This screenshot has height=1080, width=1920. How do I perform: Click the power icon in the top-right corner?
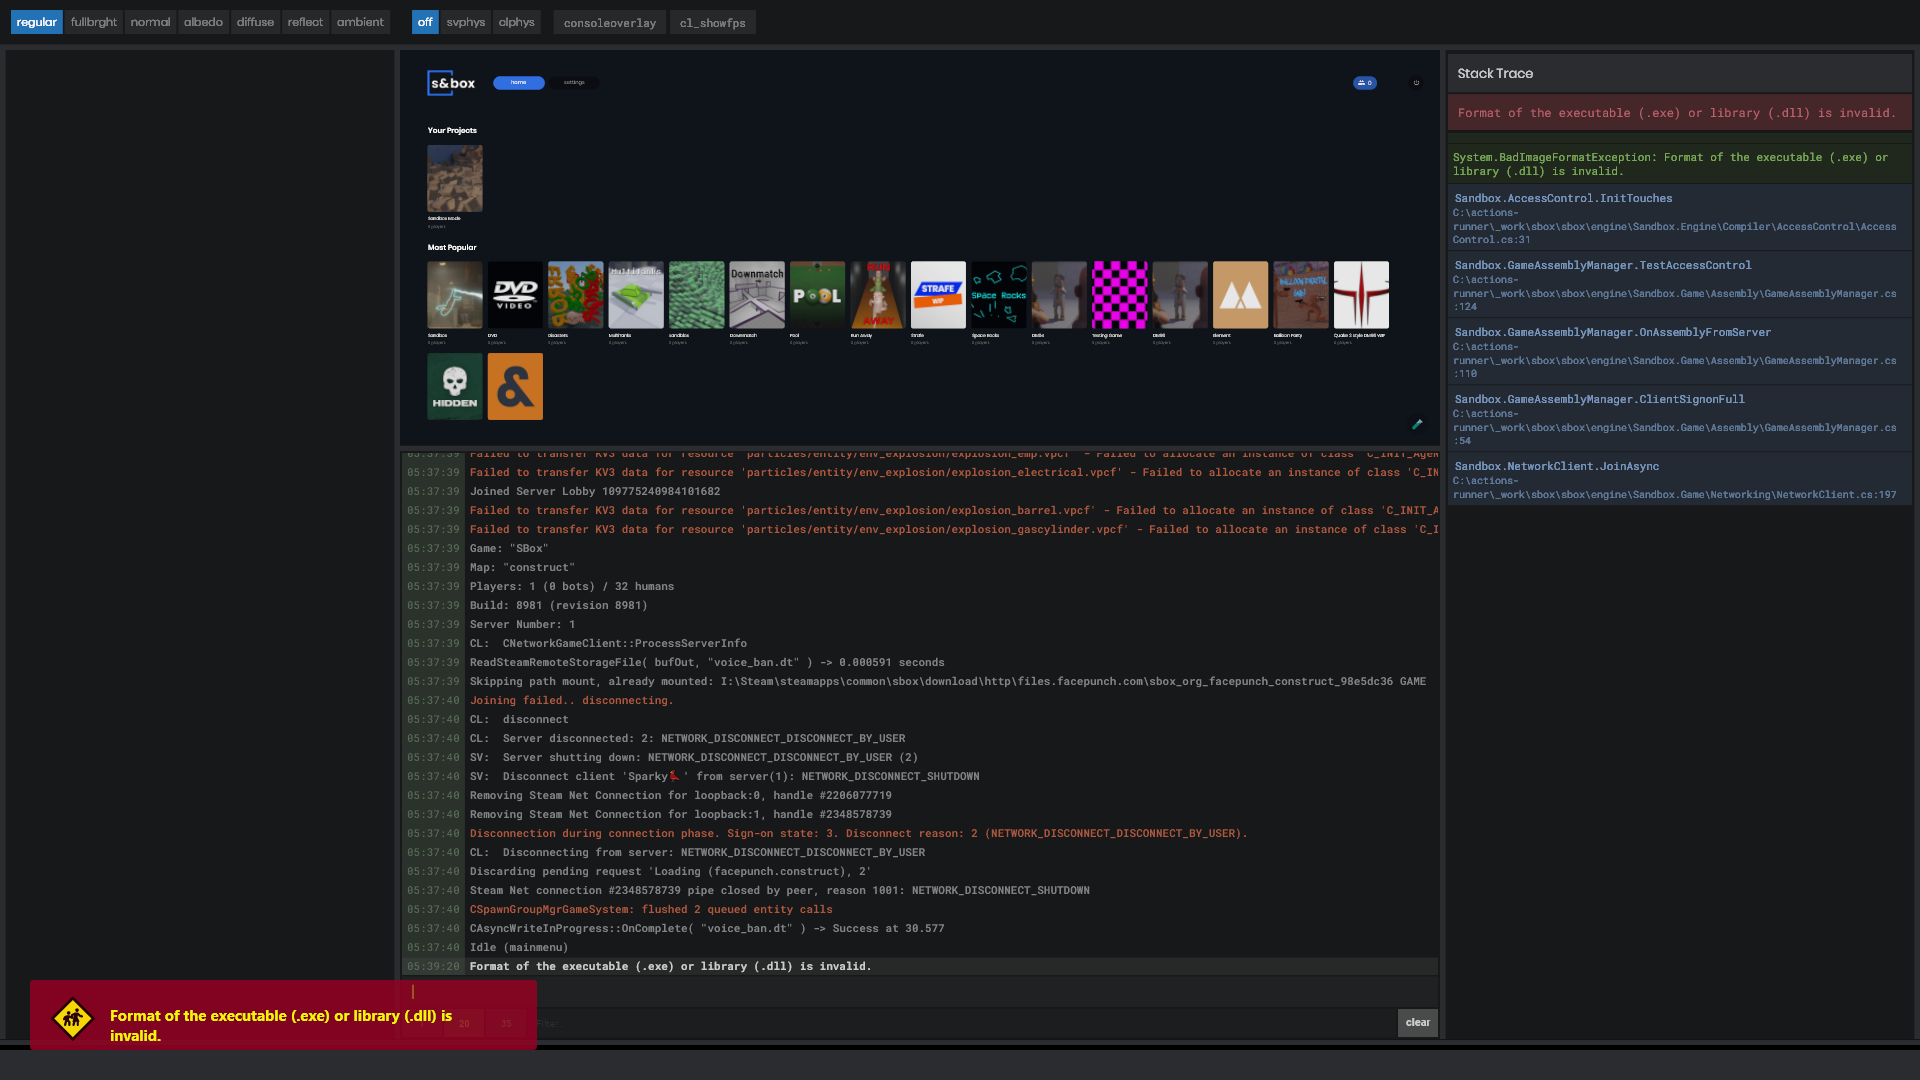[x=1417, y=83]
